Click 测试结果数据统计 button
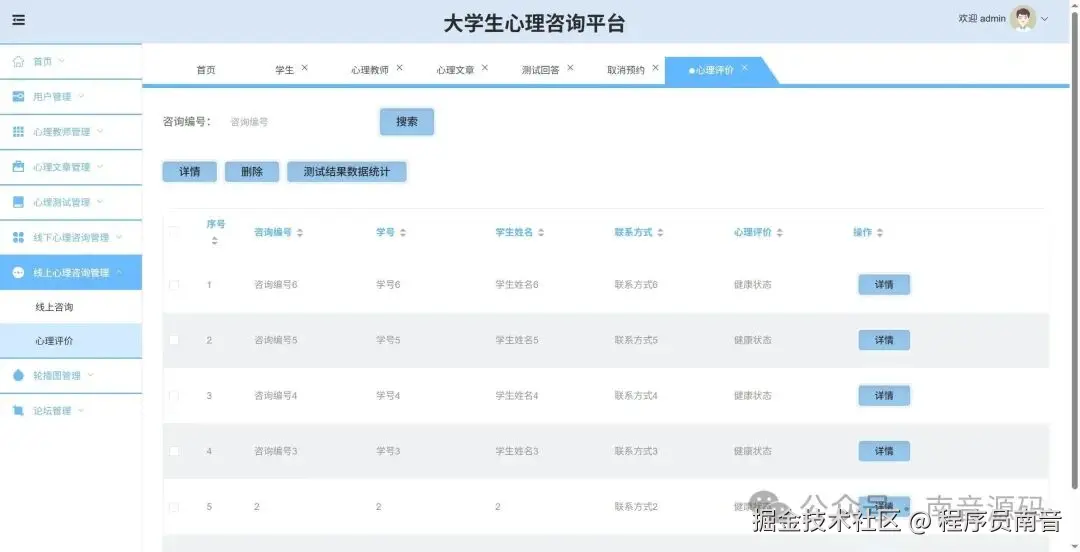Screen dimensions: 1080x552 click(346, 172)
